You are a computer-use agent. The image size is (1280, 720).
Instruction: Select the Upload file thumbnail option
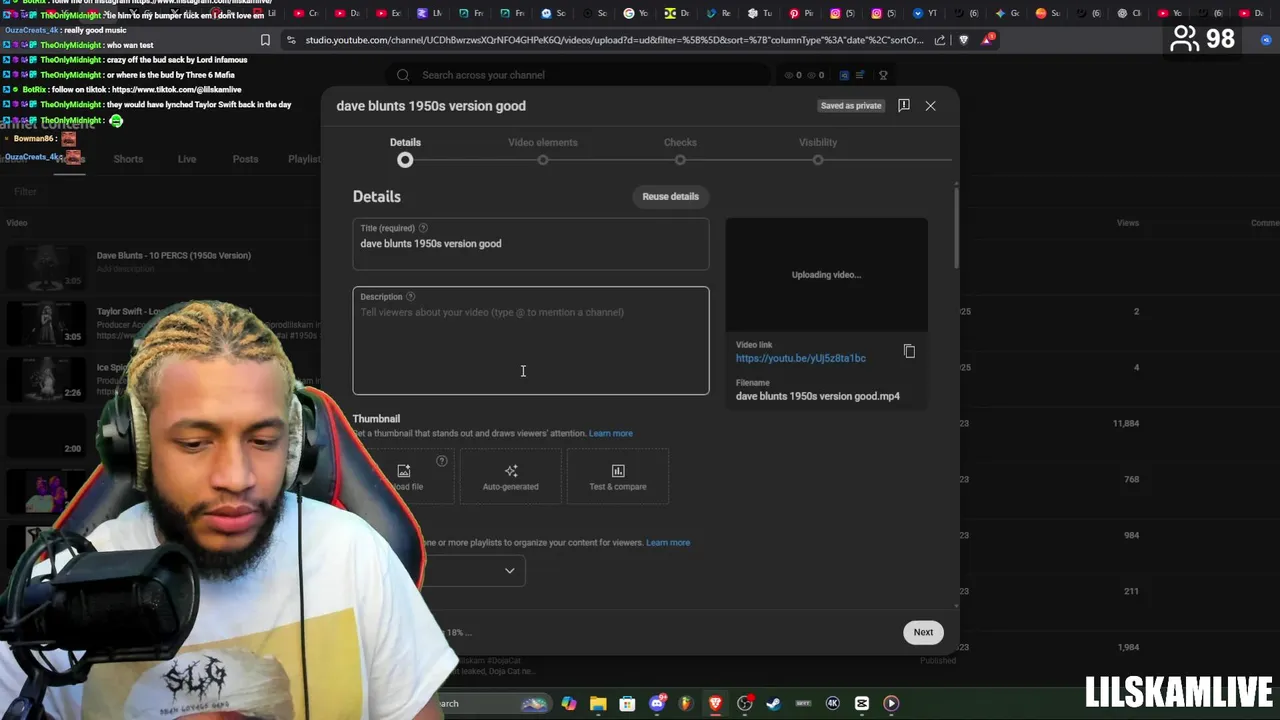point(404,476)
